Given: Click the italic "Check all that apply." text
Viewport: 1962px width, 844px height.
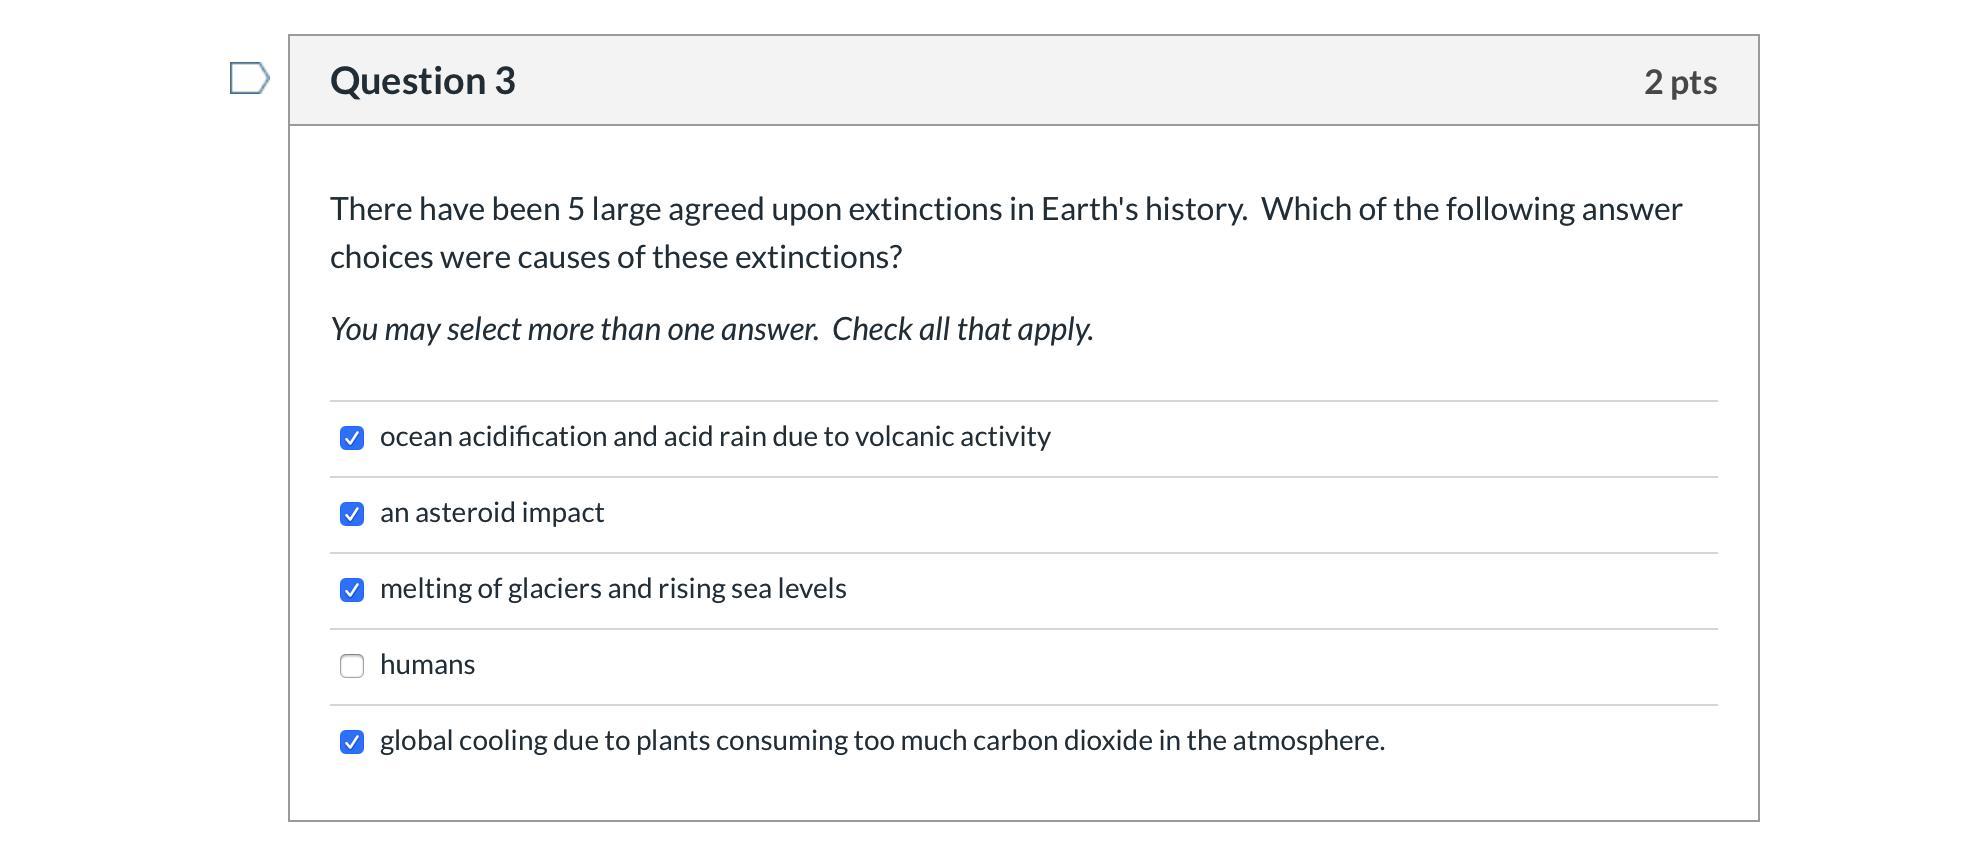Looking at the screenshot, I should coord(962,329).
